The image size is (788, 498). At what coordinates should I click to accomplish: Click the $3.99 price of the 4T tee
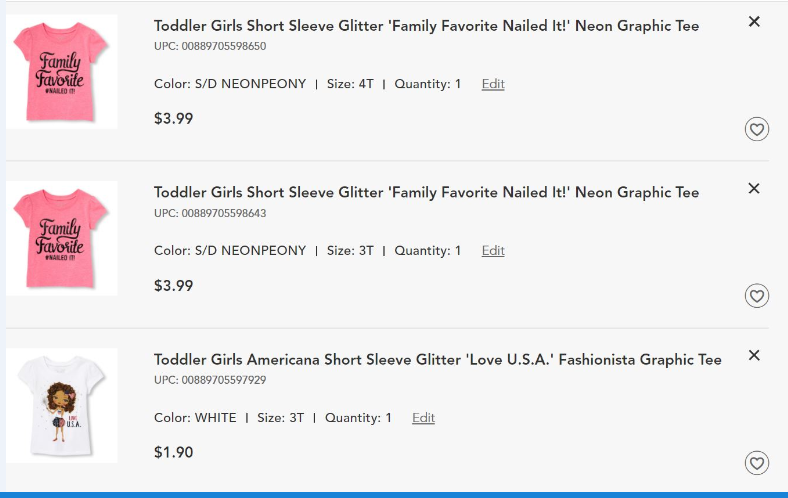(173, 119)
